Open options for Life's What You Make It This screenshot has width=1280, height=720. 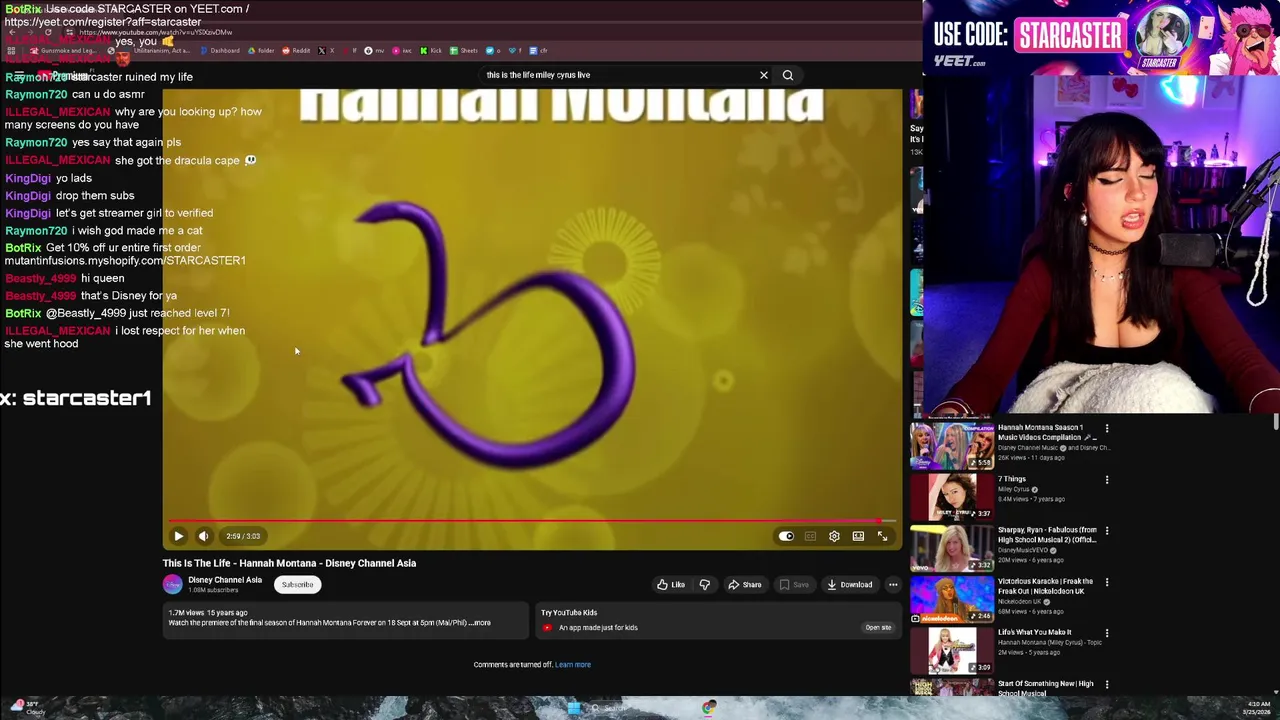[1107, 633]
